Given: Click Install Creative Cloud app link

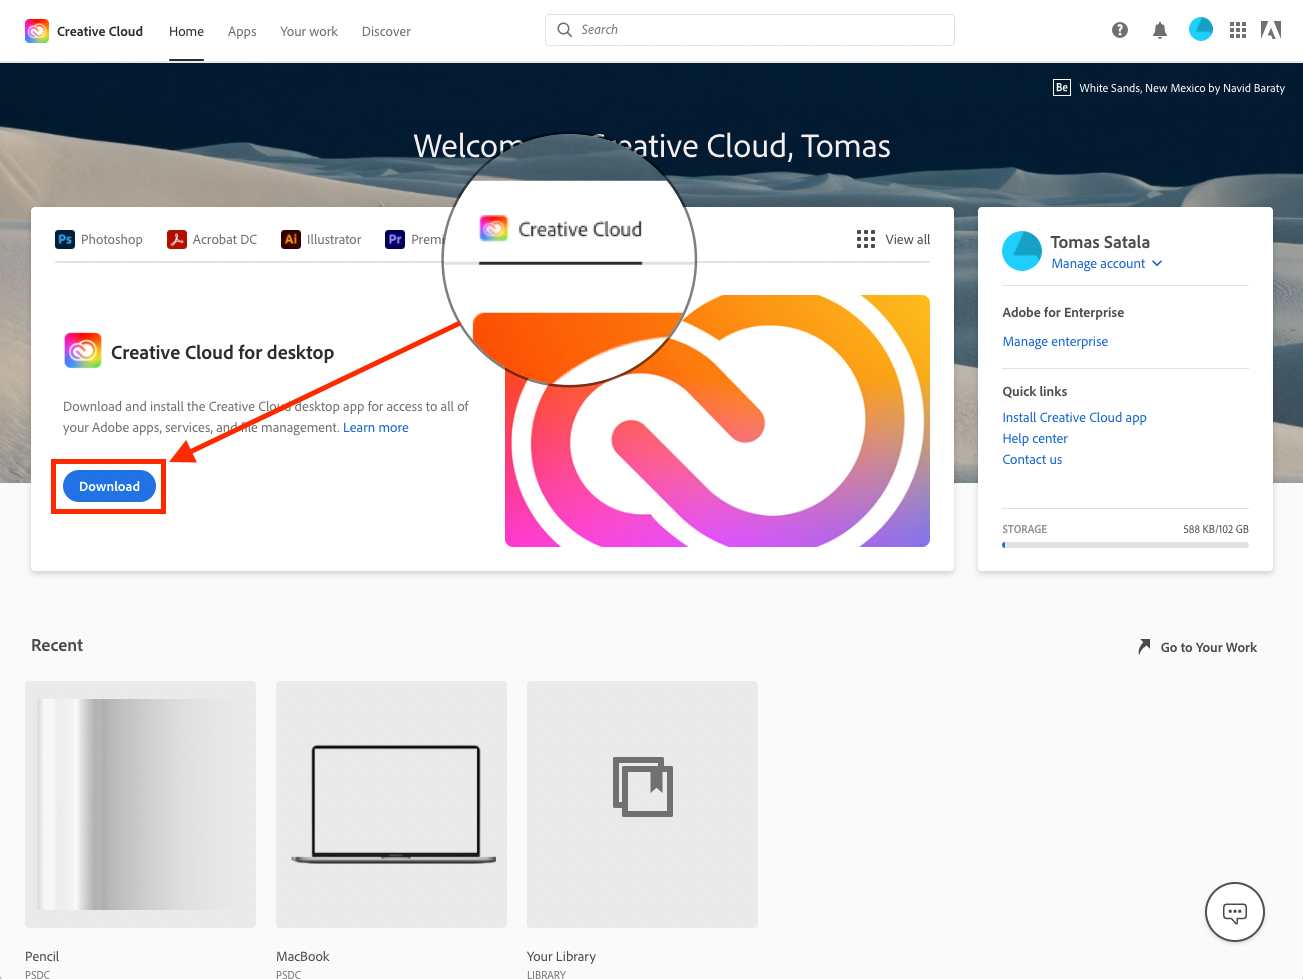Looking at the screenshot, I should (1074, 417).
